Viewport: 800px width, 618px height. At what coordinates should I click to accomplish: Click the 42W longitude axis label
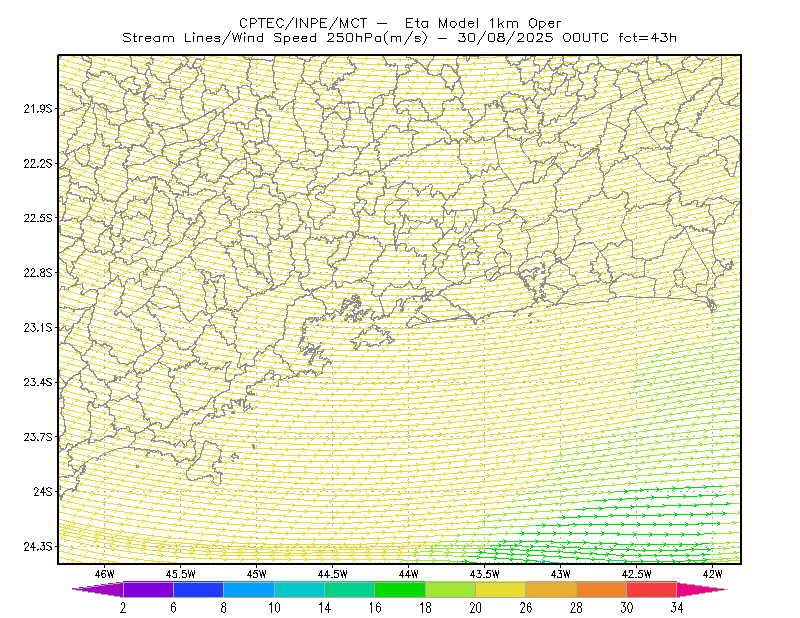tap(712, 574)
